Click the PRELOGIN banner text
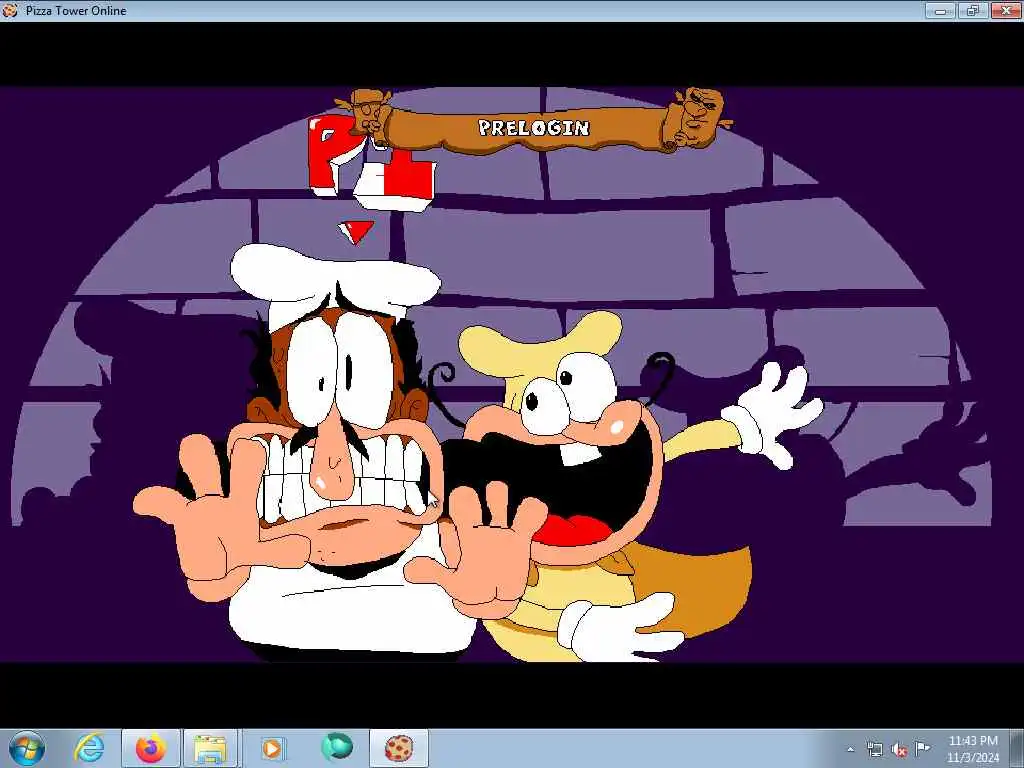Screen dimensions: 1024x768 (534, 127)
